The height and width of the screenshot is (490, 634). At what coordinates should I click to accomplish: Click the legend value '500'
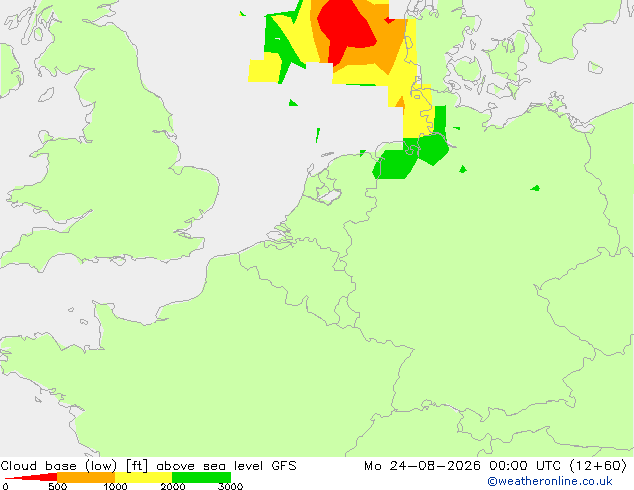pyautogui.click(x=57, y=486)
